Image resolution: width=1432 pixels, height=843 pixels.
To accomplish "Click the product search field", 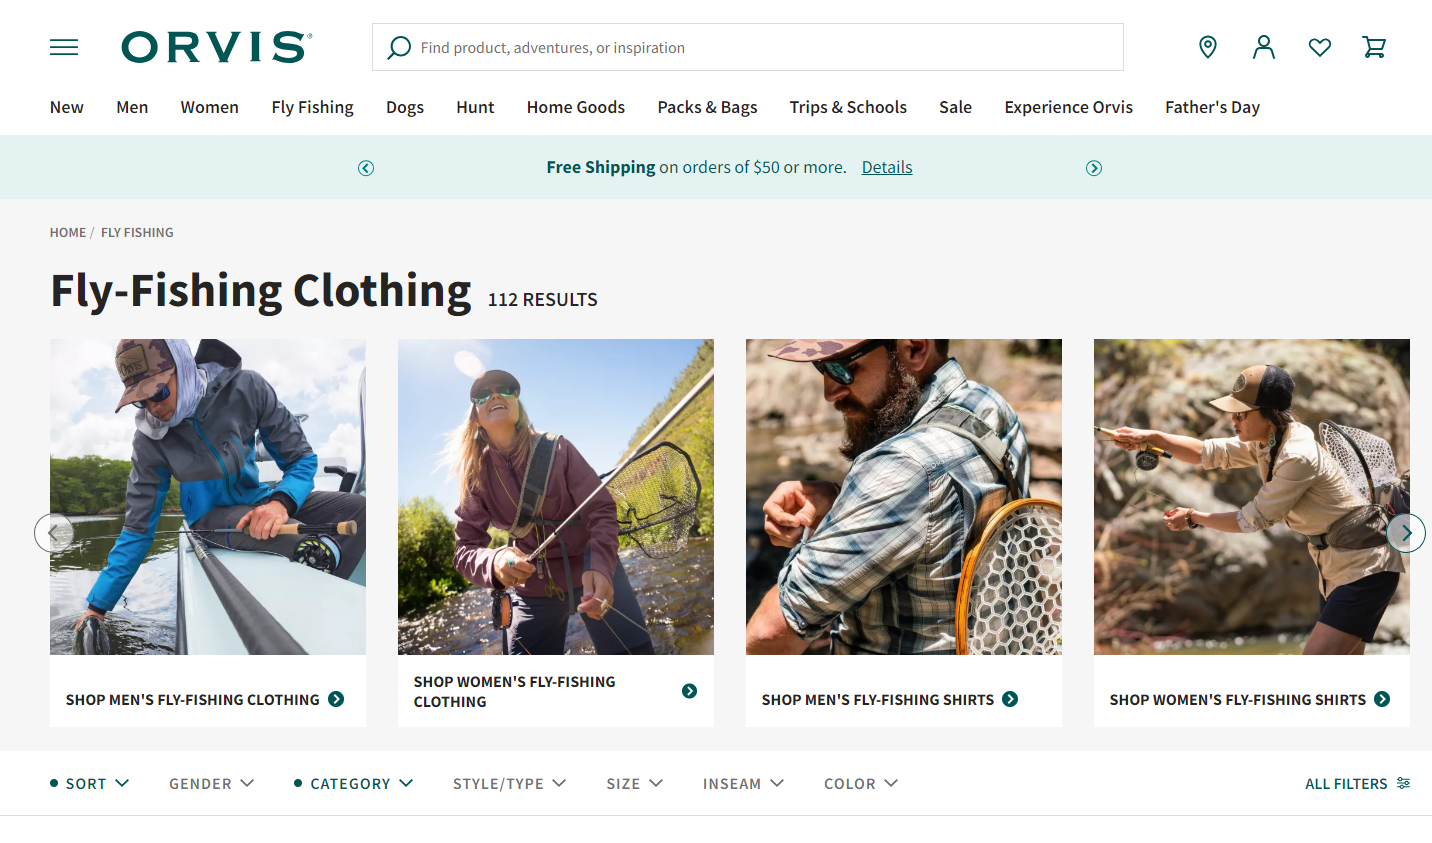I will pos(748,47).
